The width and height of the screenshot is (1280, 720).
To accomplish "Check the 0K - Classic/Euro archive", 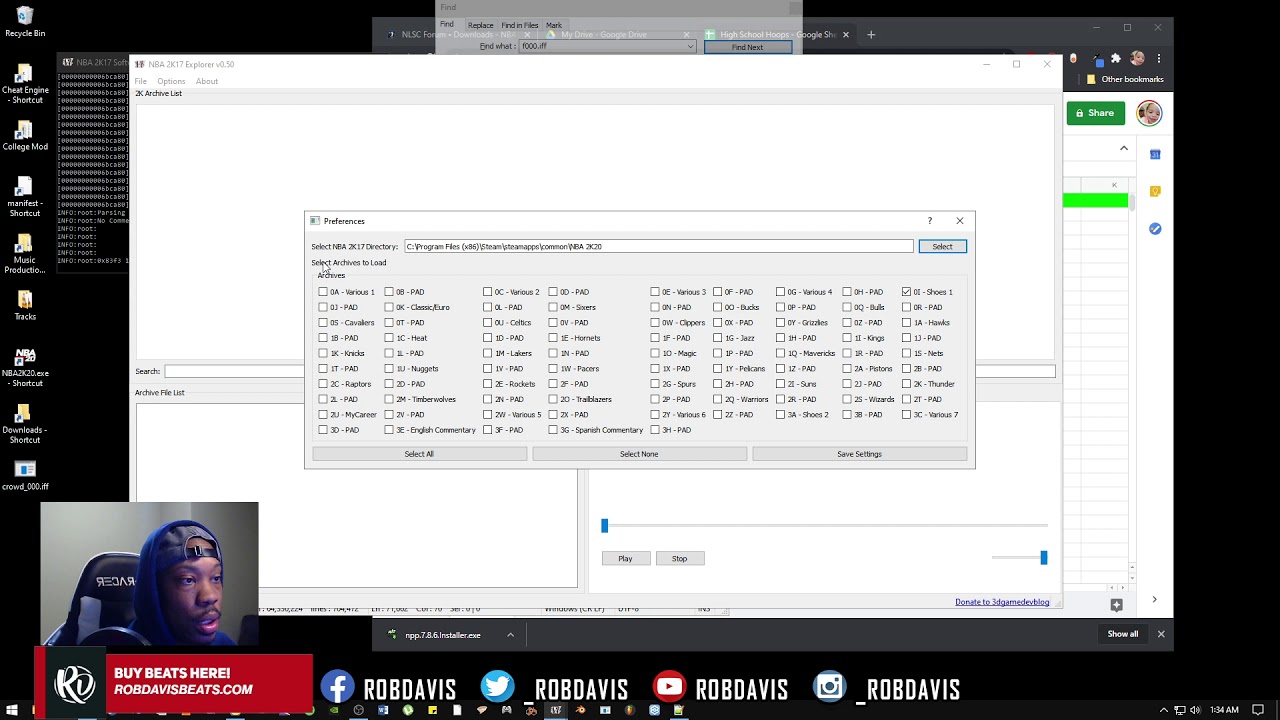I will (389, 307).
